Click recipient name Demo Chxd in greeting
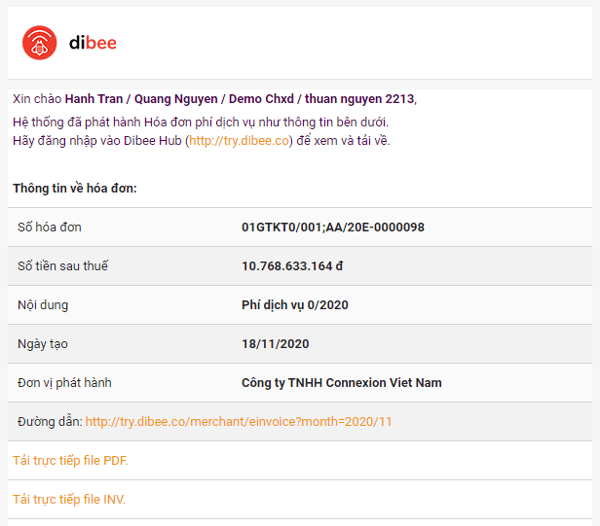The height and width of the screenshot is (526, 600). point(261,99)
